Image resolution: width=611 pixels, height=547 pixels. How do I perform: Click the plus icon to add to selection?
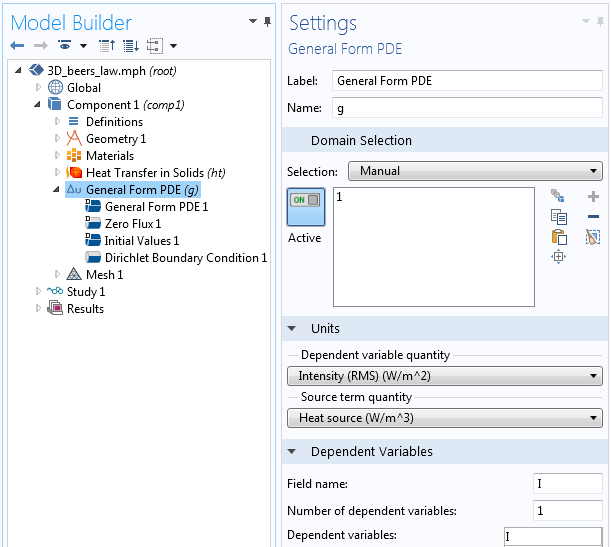point(593,196)
